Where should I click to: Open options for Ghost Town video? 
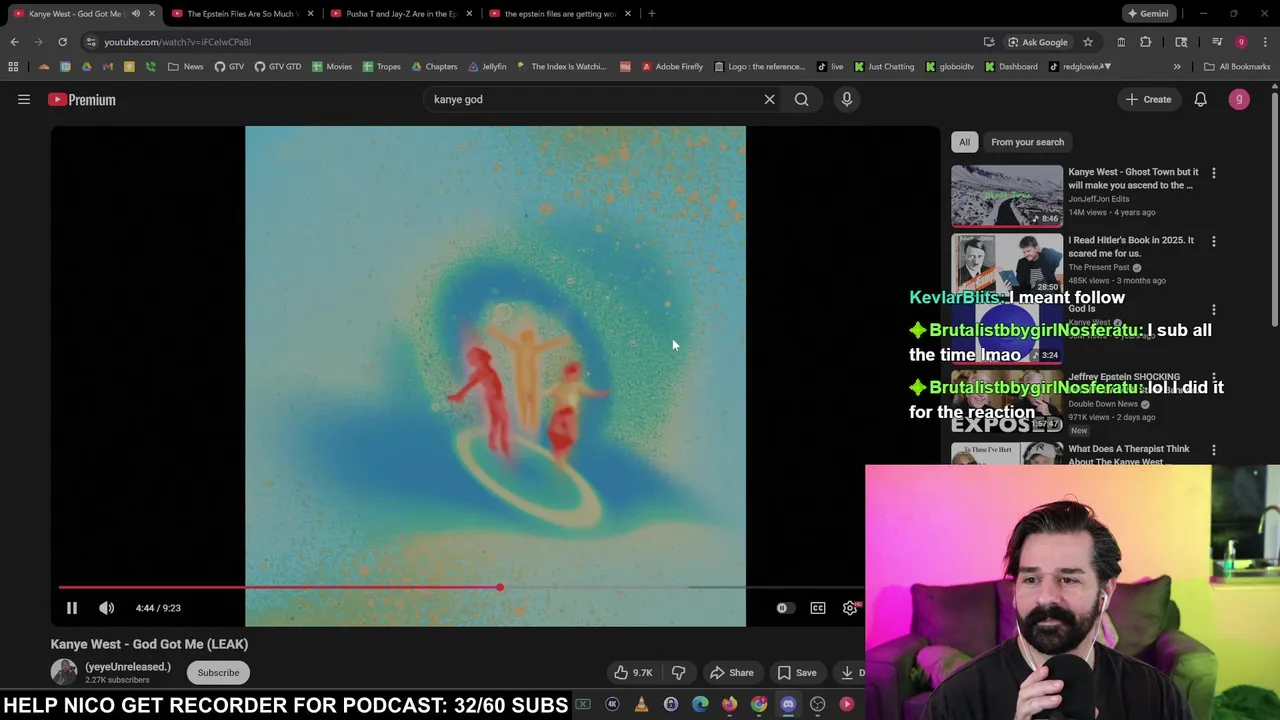1214,173
